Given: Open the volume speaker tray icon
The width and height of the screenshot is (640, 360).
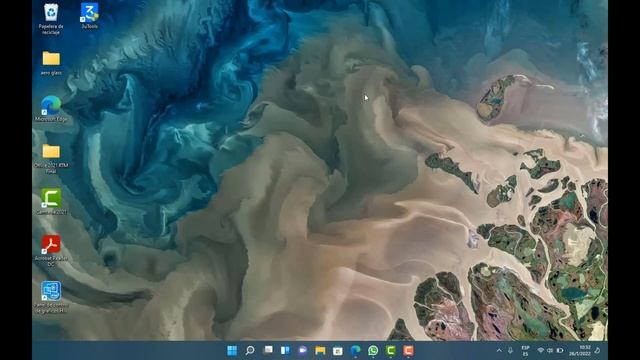Looking at the screenshot, I should pos(550,351).
